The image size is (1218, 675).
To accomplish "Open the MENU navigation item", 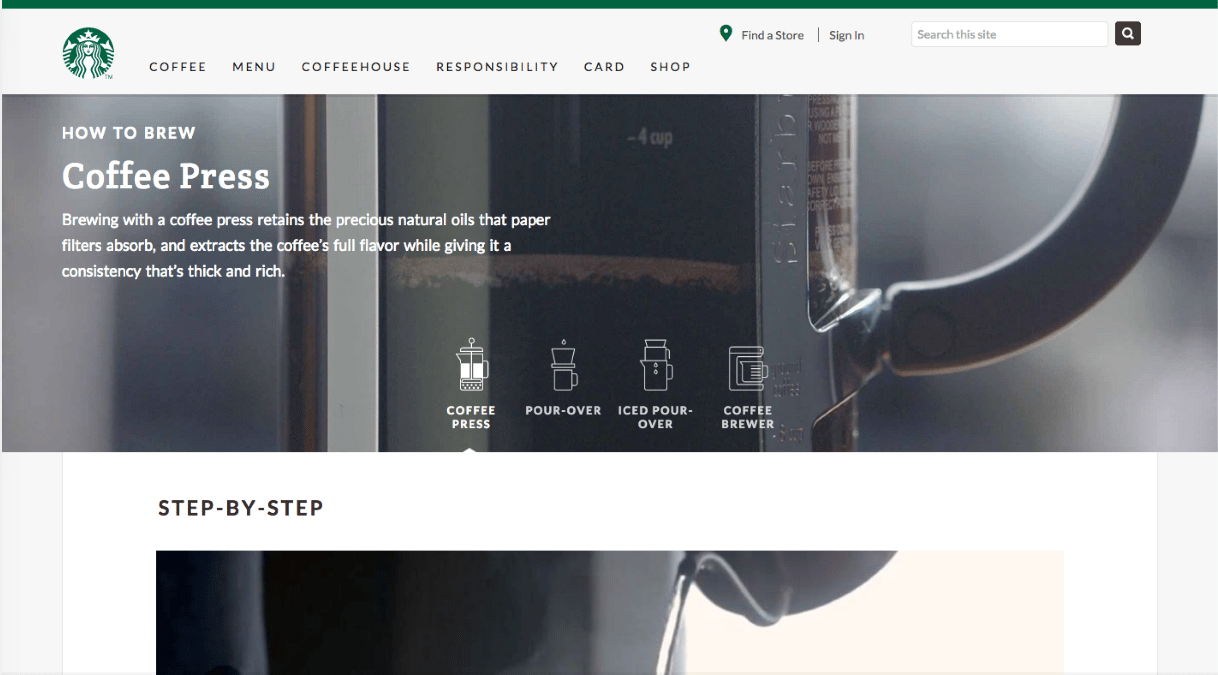I will coord(254,67).
